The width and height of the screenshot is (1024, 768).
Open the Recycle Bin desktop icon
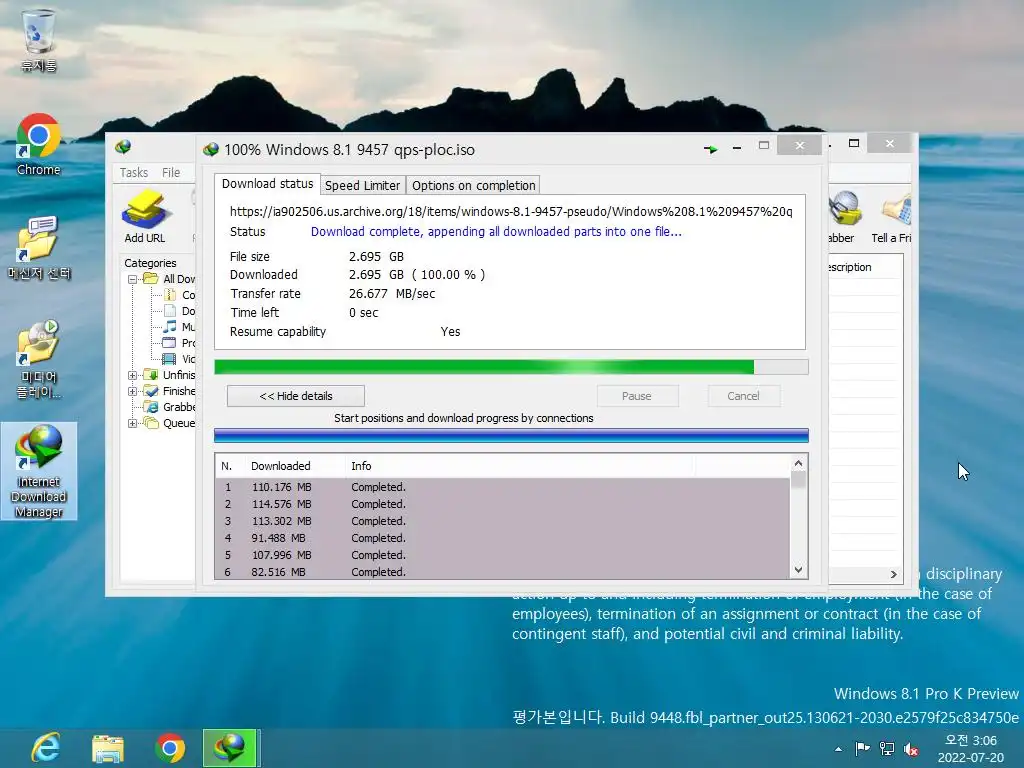coord(39,39)
